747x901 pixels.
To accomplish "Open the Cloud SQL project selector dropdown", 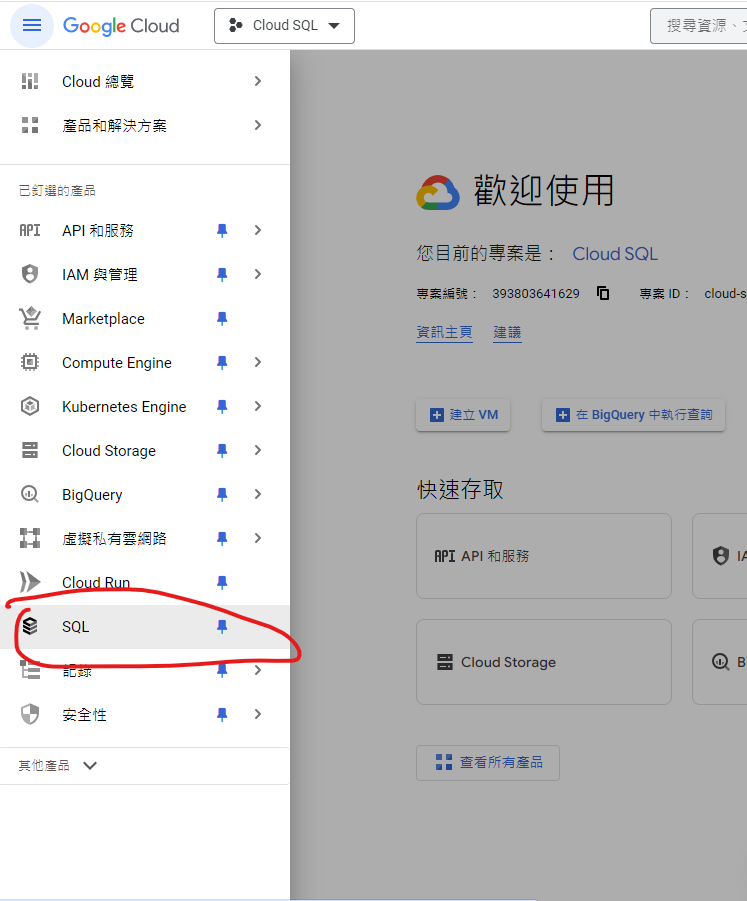I will (x=285, y=26).
